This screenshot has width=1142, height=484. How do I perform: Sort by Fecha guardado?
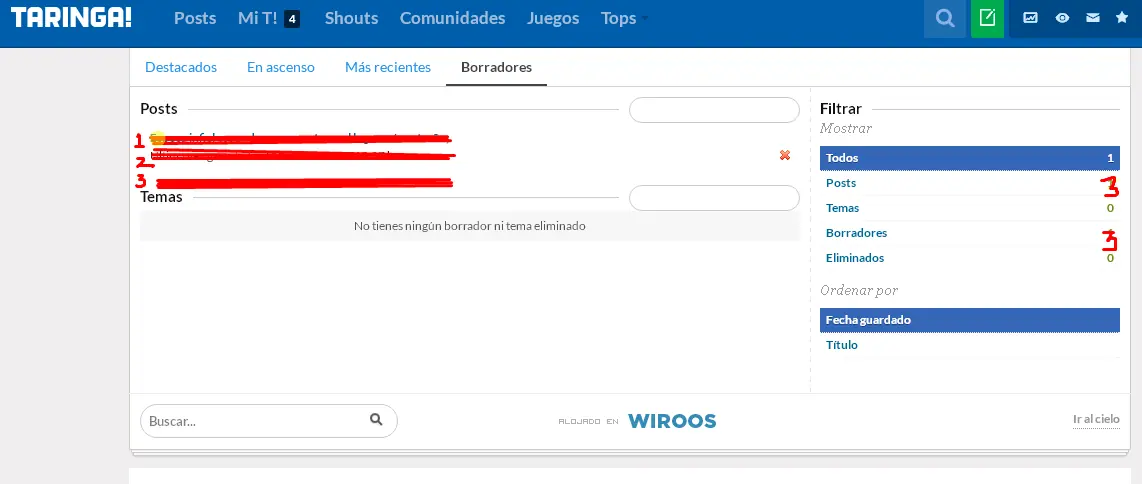(x=969, y=320)
